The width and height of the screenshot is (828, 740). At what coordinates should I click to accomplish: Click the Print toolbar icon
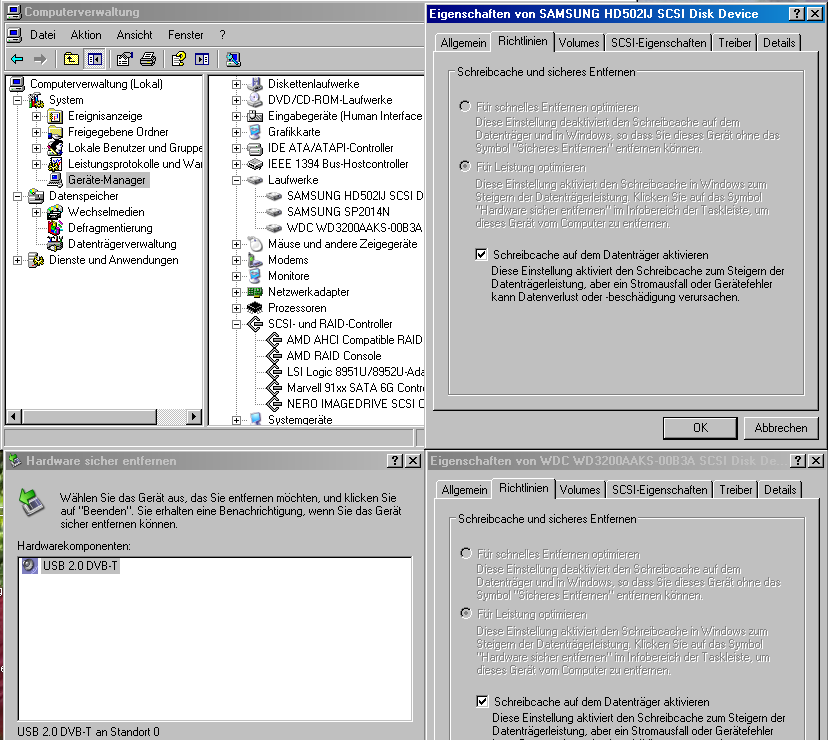click(x=148, y=59)
